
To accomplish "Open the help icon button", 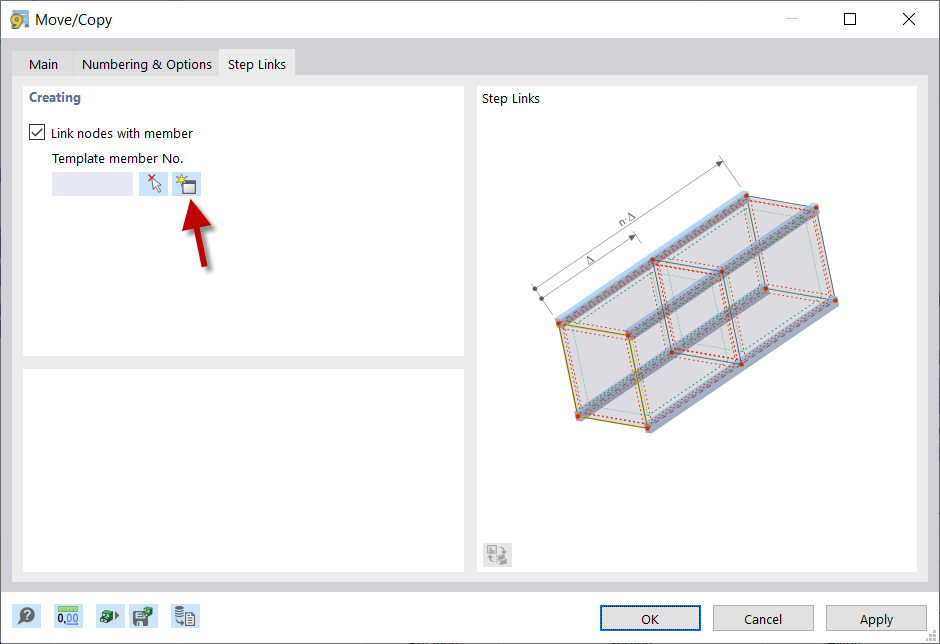I will 26,616.
